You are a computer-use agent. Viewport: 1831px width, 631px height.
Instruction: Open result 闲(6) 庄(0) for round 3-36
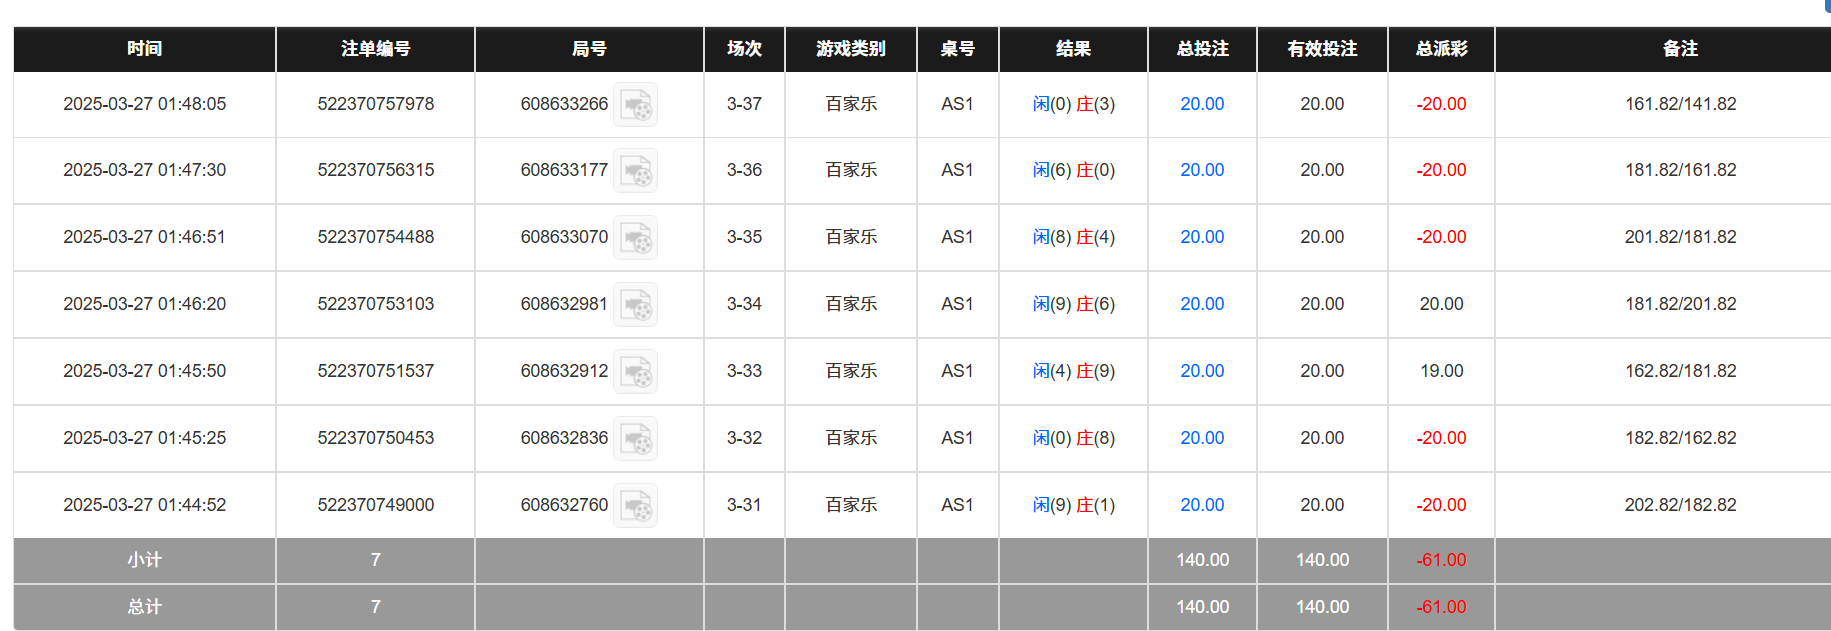point(1073,170)
